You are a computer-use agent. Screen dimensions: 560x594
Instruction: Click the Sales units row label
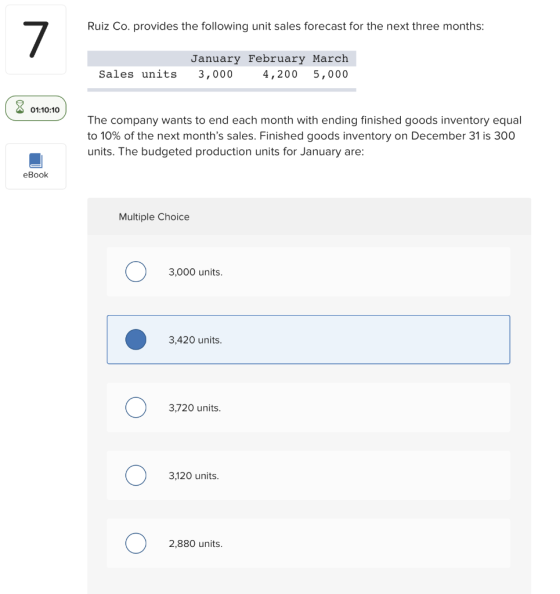[x=138, y=74]
